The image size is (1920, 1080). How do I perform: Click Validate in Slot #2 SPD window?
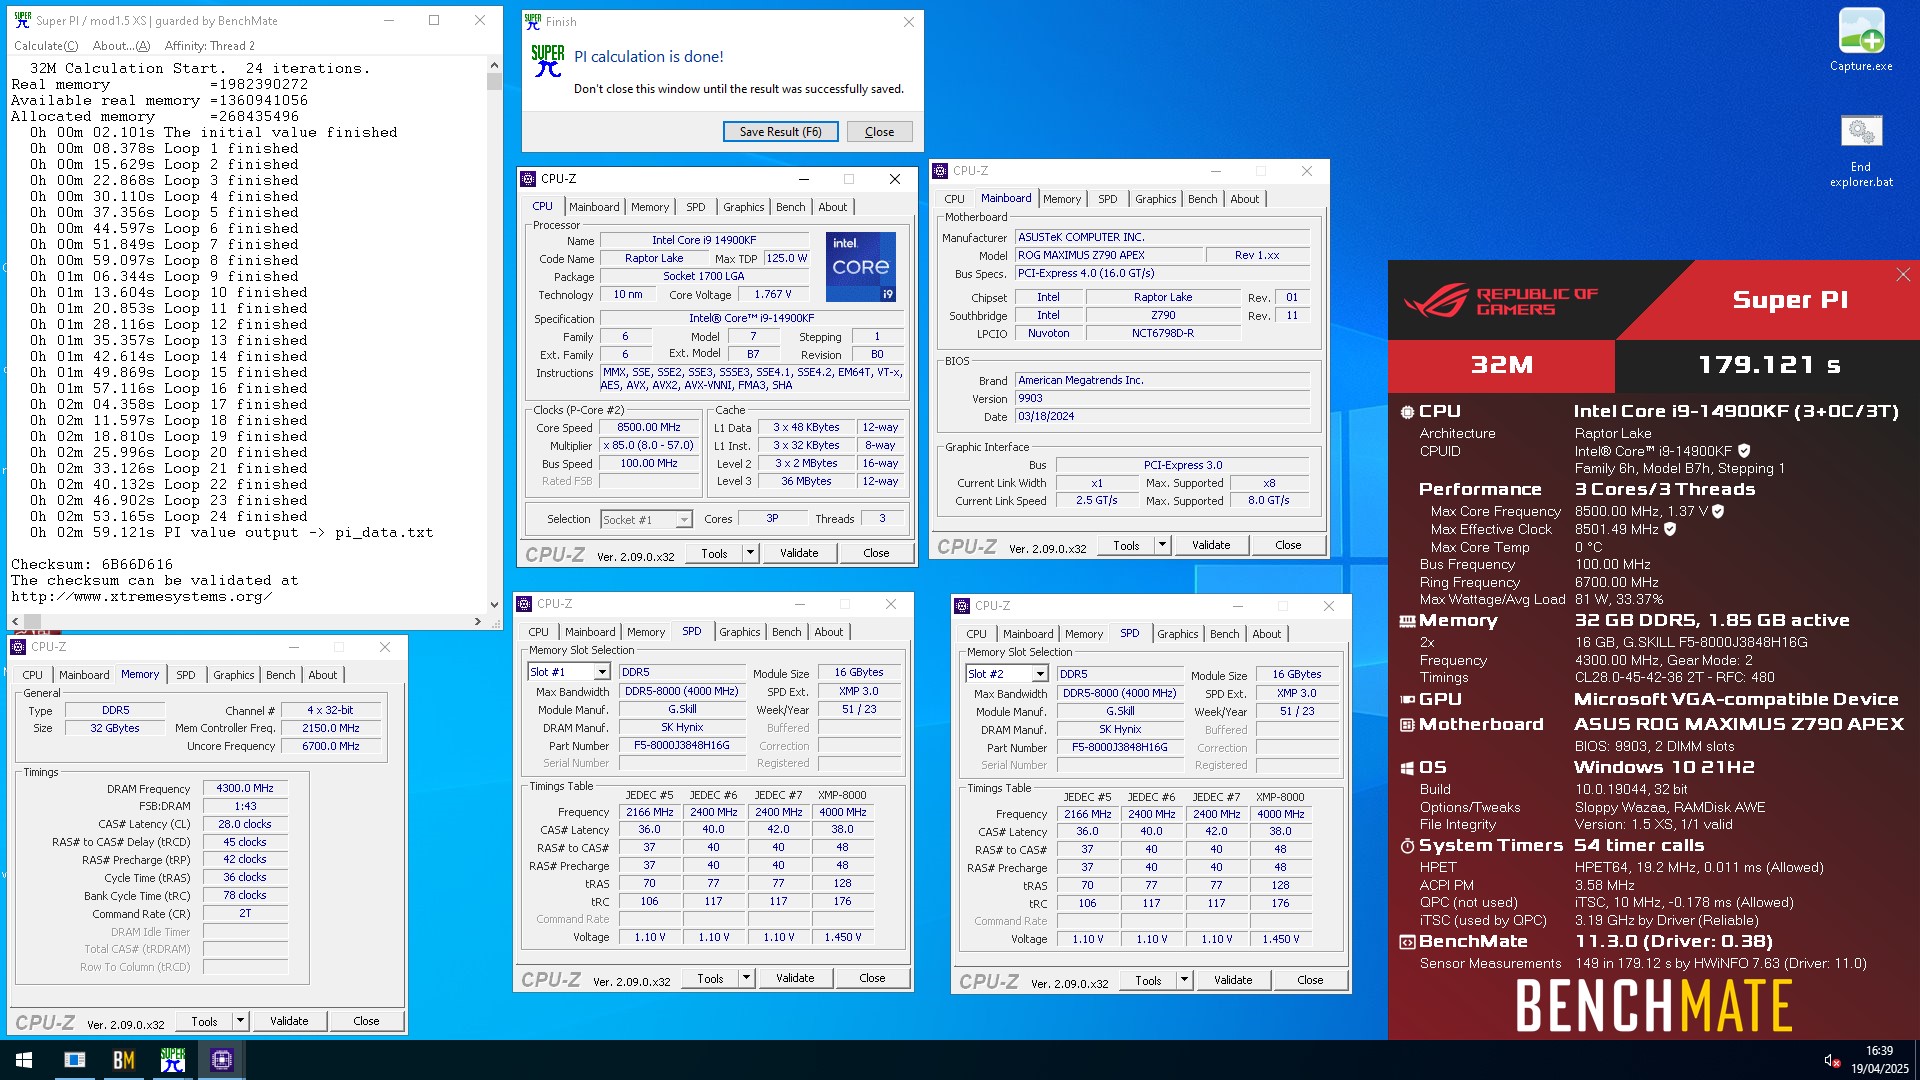pyautogui.click(x=1233, y=980)
